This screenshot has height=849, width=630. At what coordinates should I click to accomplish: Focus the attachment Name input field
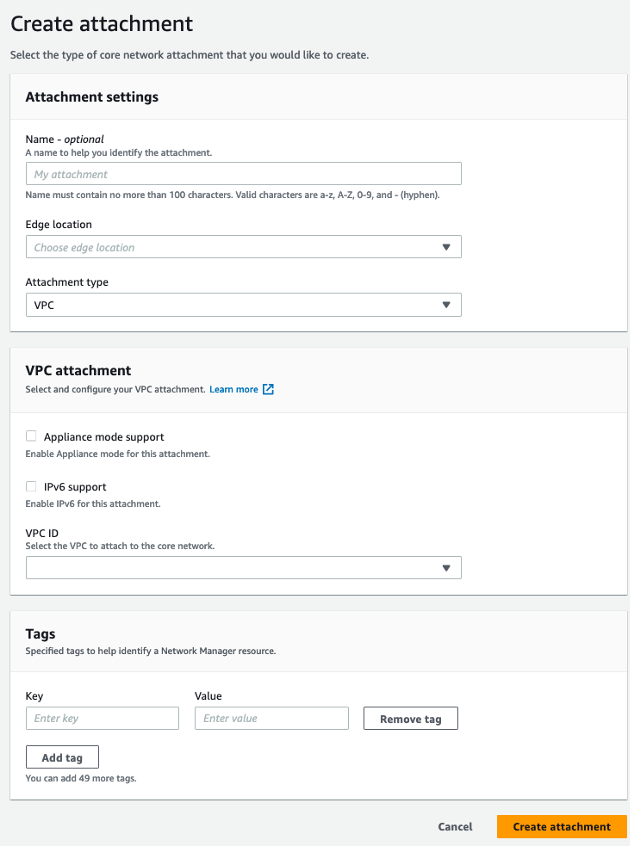243,174
